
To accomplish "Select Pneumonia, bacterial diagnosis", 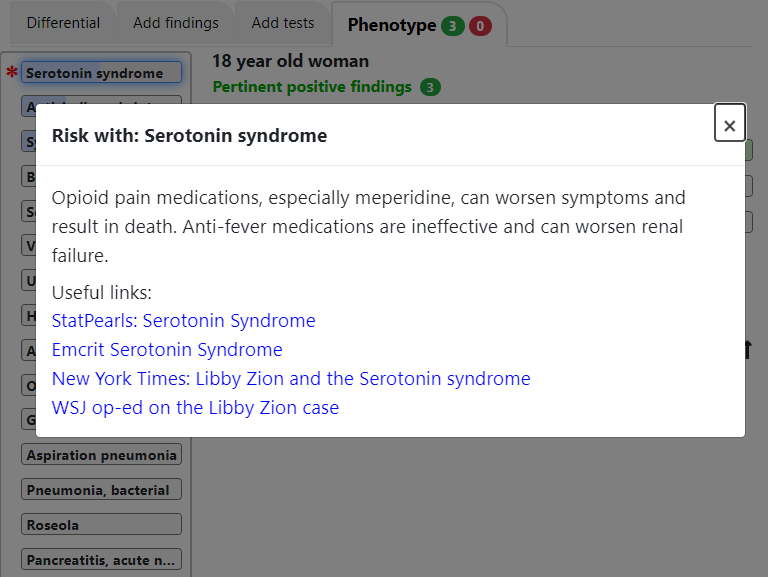I will [x=101, y=489].
